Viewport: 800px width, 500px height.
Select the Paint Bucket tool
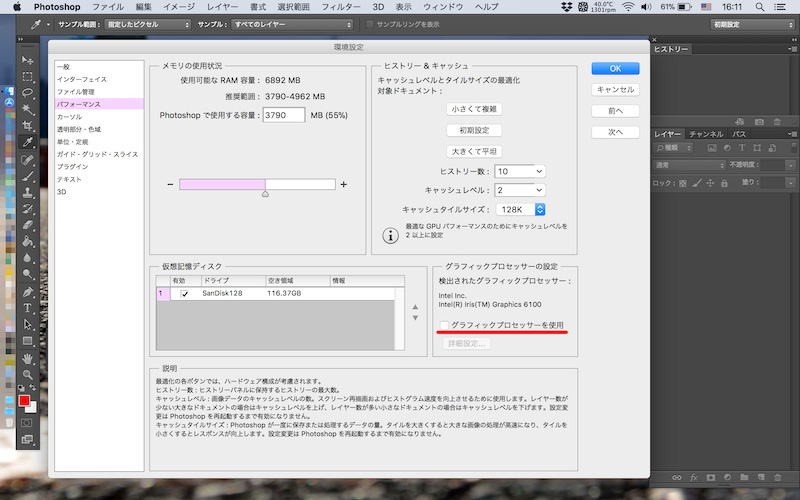(28, 241)
